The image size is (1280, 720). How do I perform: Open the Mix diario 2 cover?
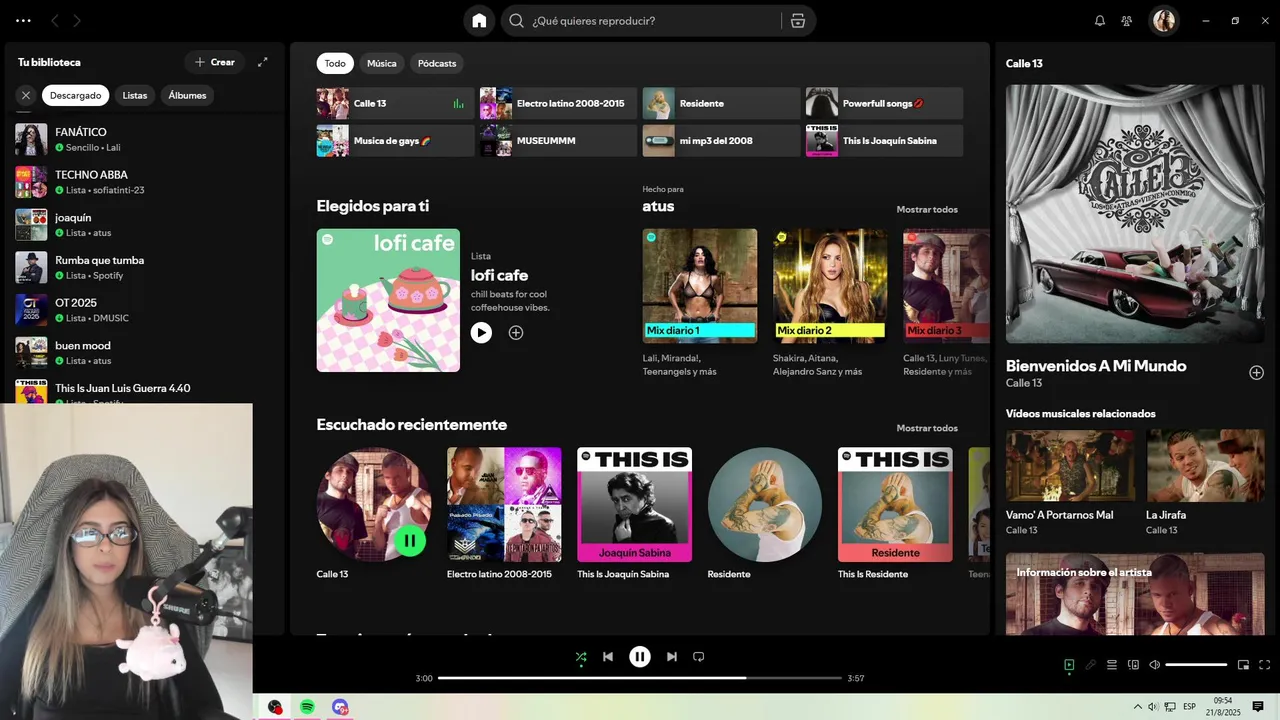[x=830, y=286]
